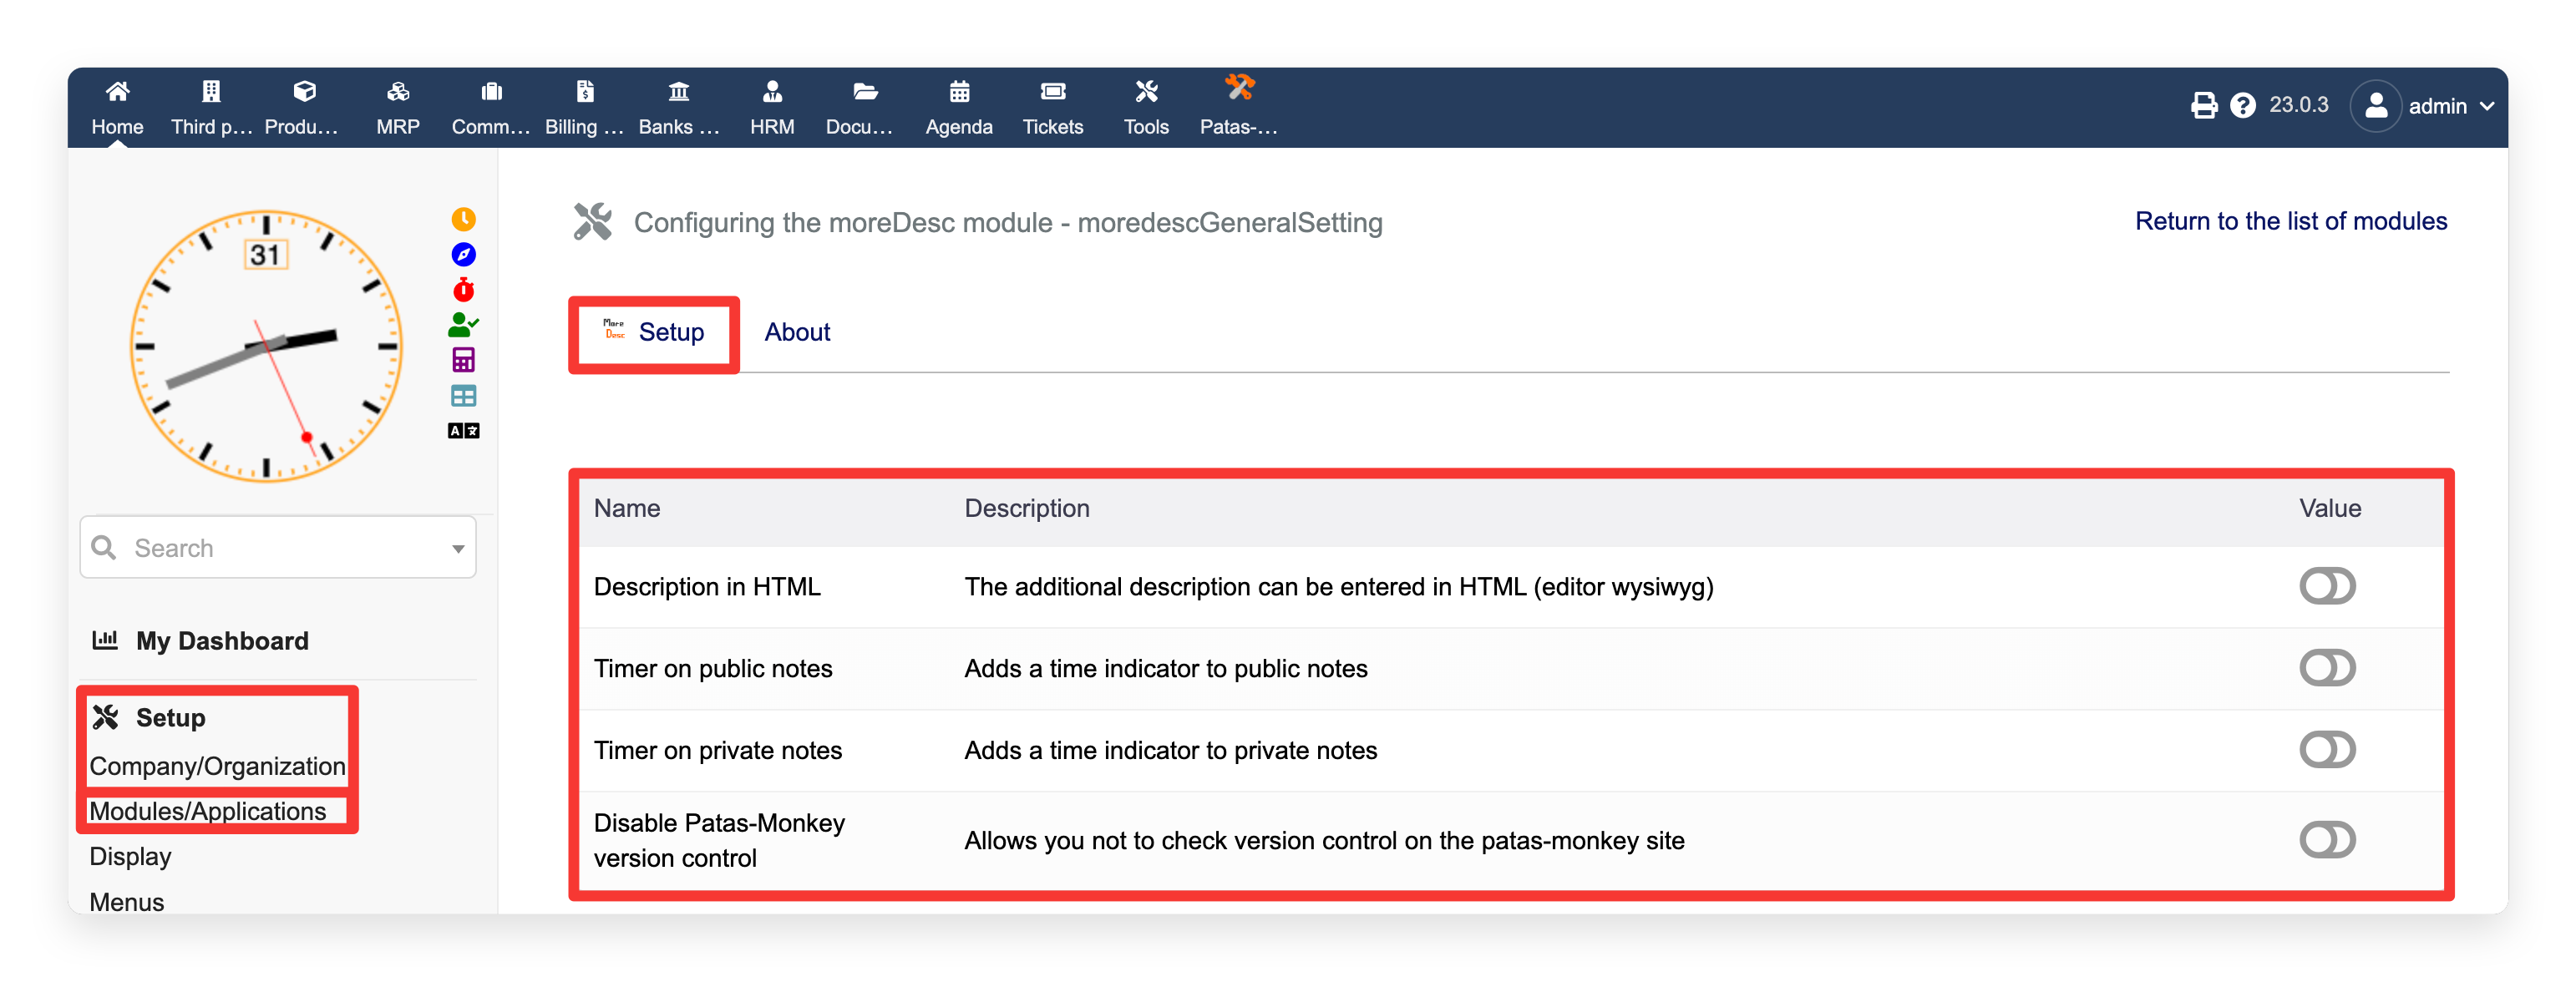
Task: Switch to the Setup tab
Action: coord(654,332)
